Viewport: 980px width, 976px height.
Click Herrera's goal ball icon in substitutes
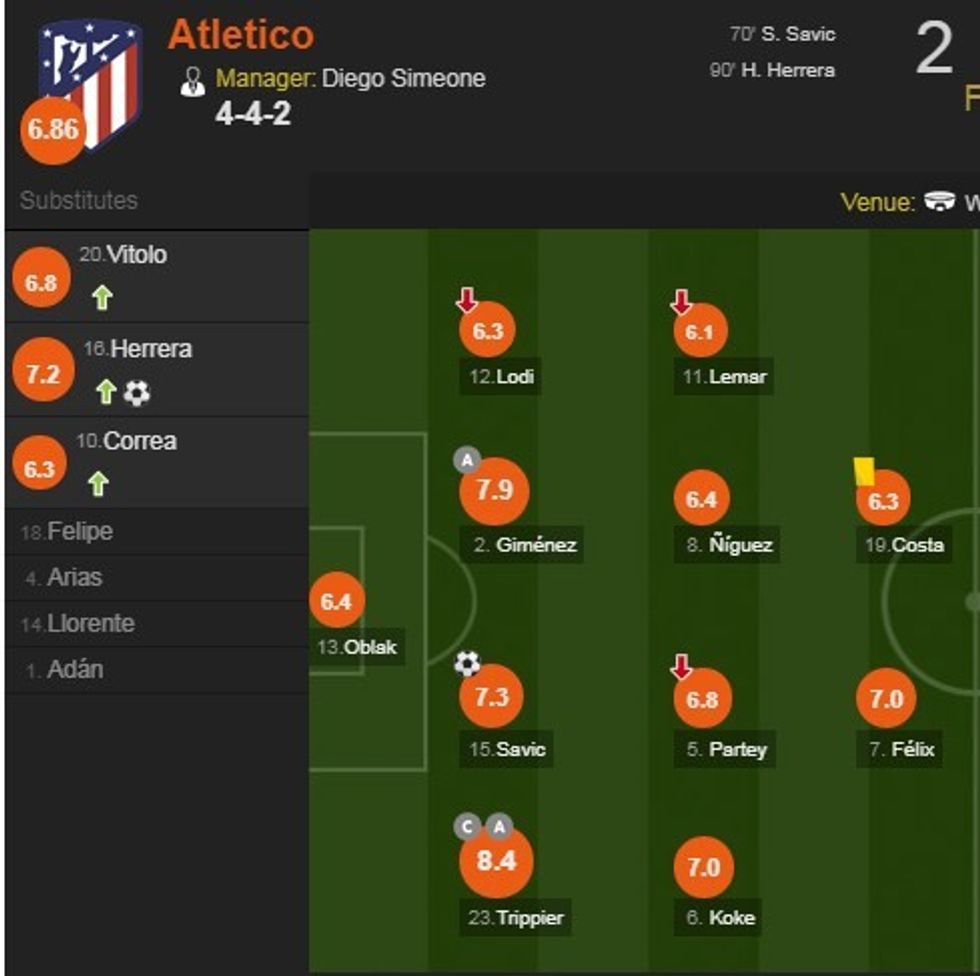coord(137,394)
